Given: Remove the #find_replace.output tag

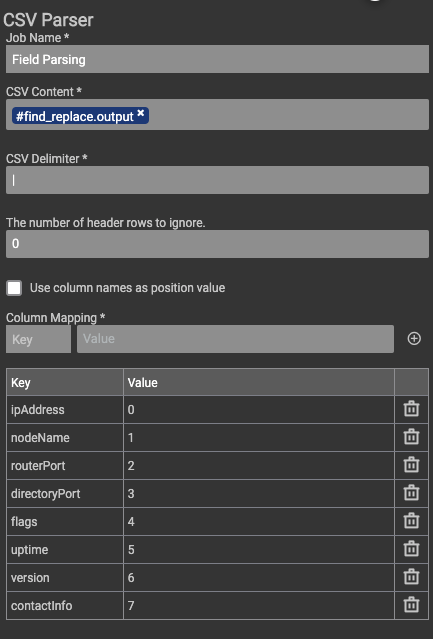Looking at the screenshot, I should (x=141, y=113).
